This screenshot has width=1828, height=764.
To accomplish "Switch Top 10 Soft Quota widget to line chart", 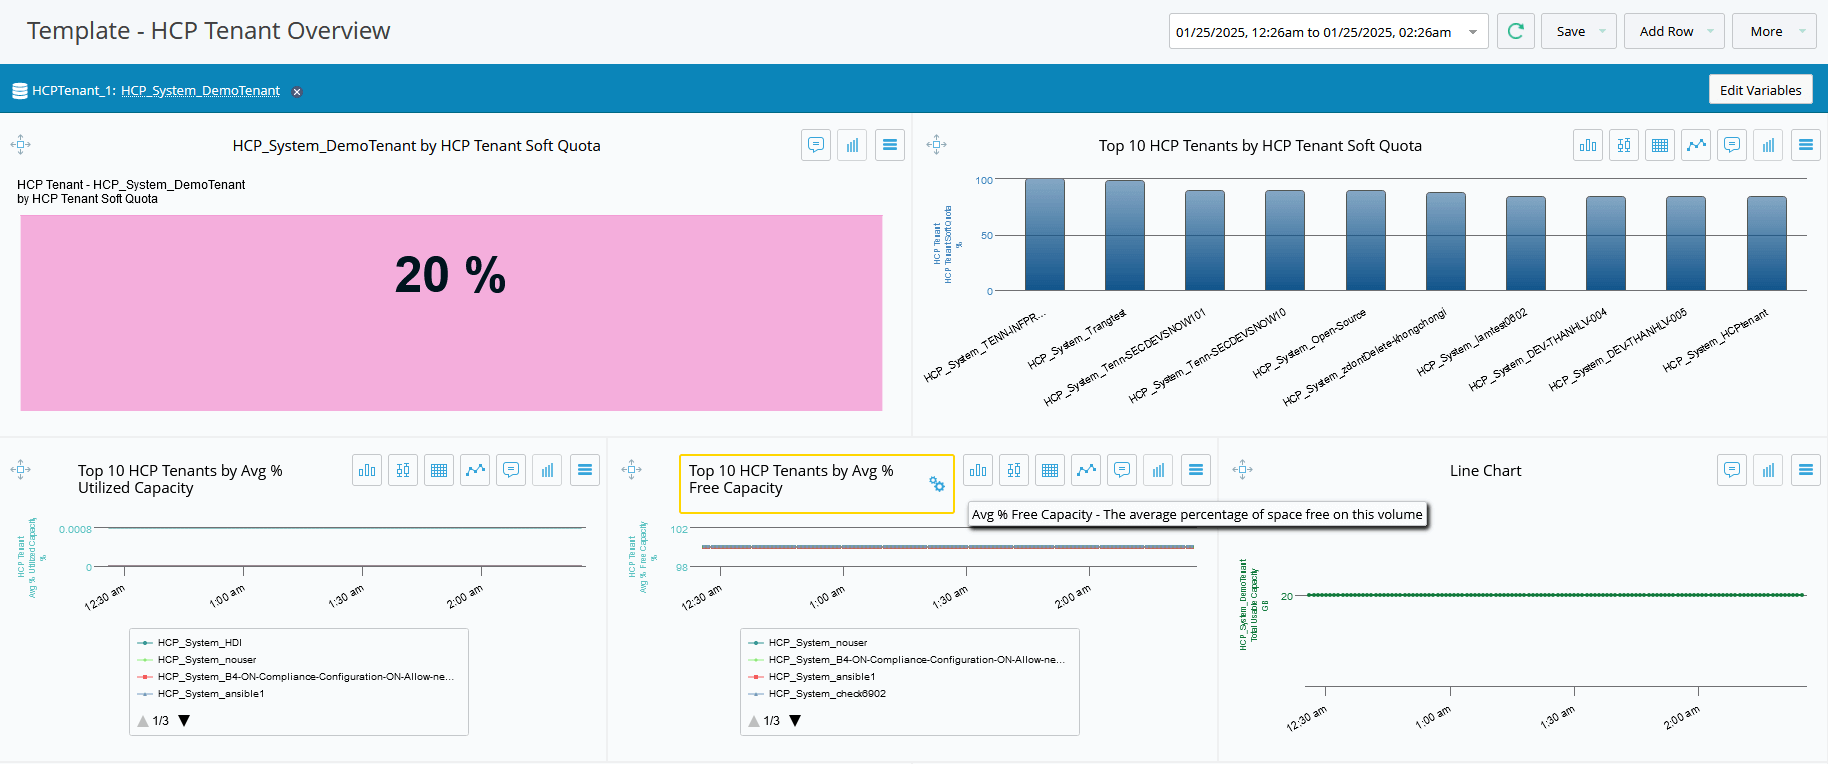I will pos(1696,145).
